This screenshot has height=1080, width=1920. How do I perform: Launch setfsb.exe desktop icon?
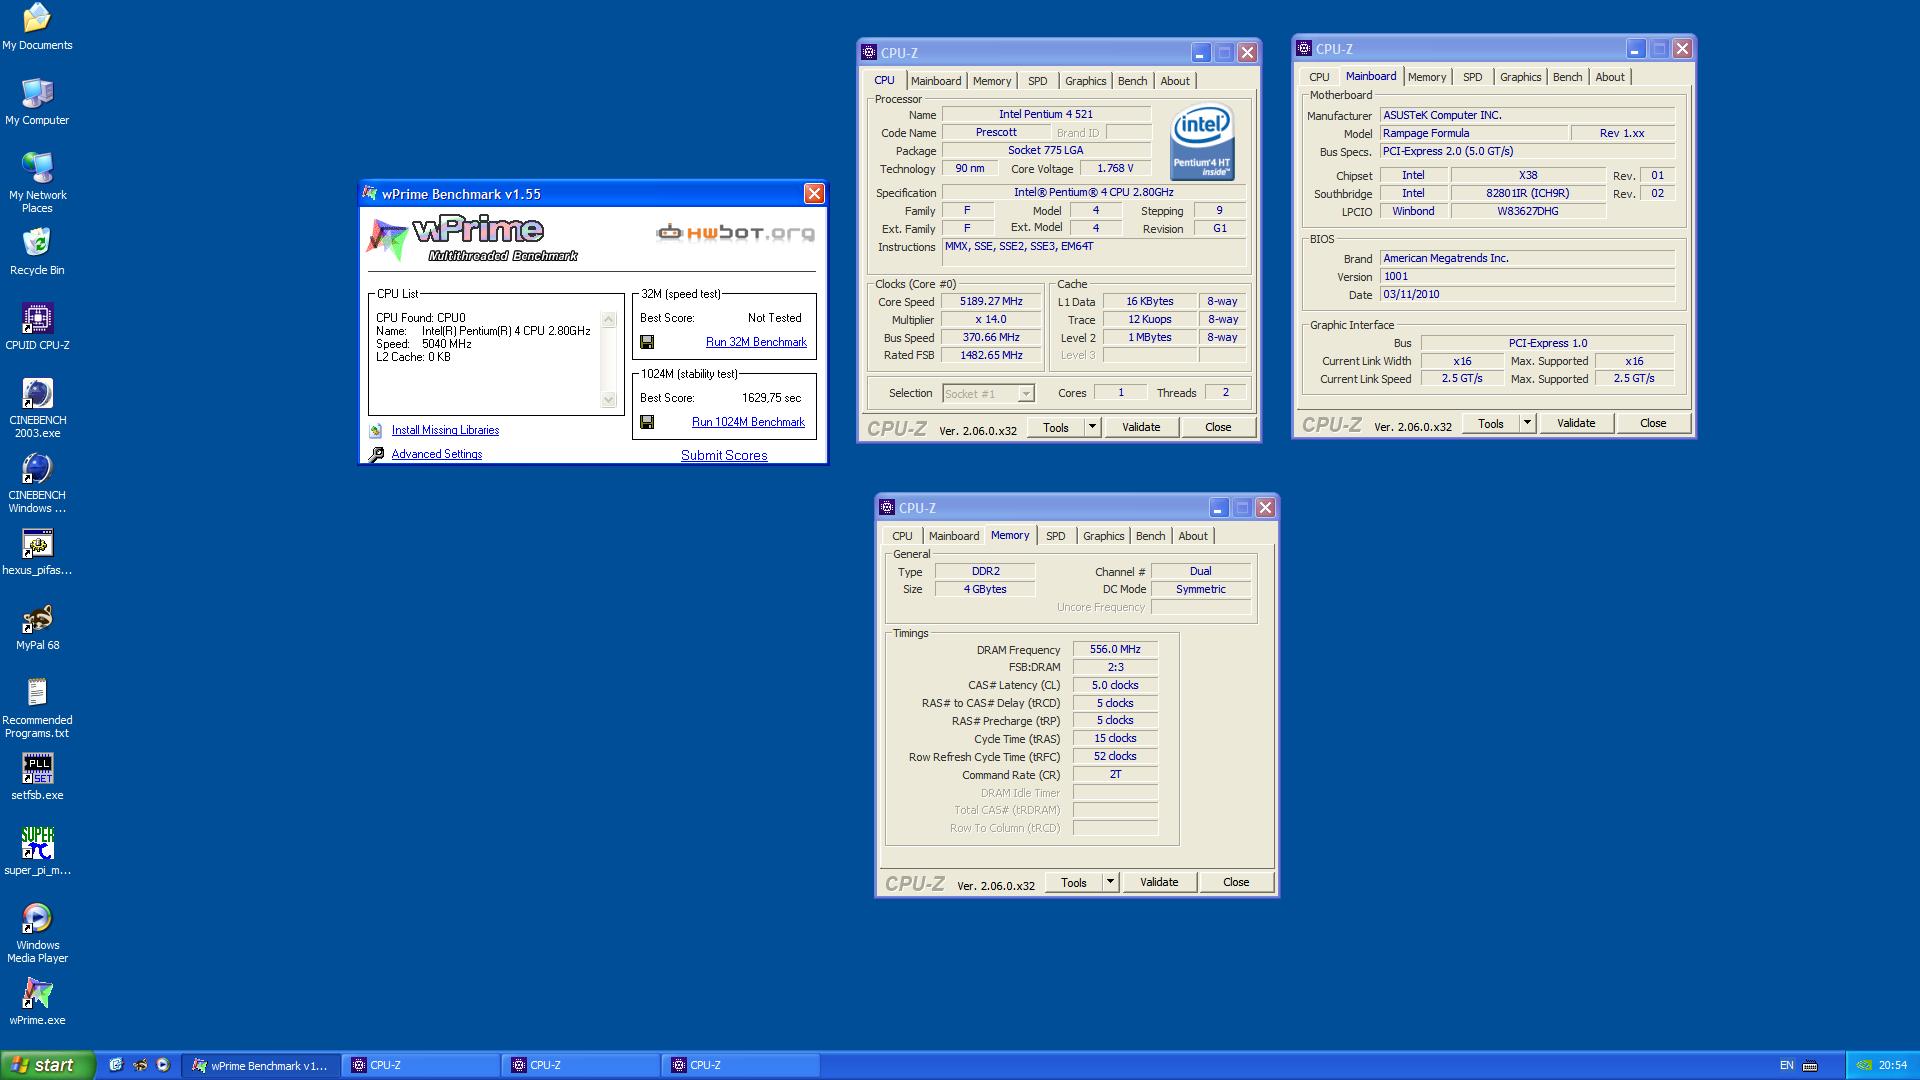37,777
